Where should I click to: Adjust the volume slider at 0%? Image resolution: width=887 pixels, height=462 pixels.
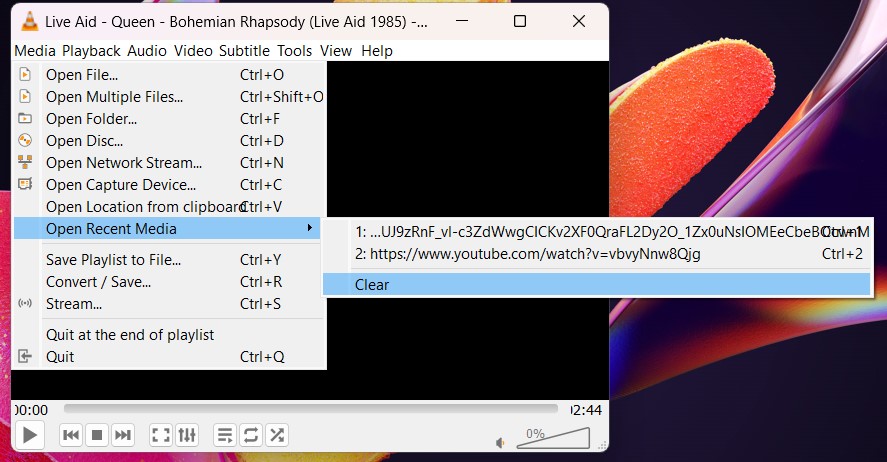tap(553, 438)
